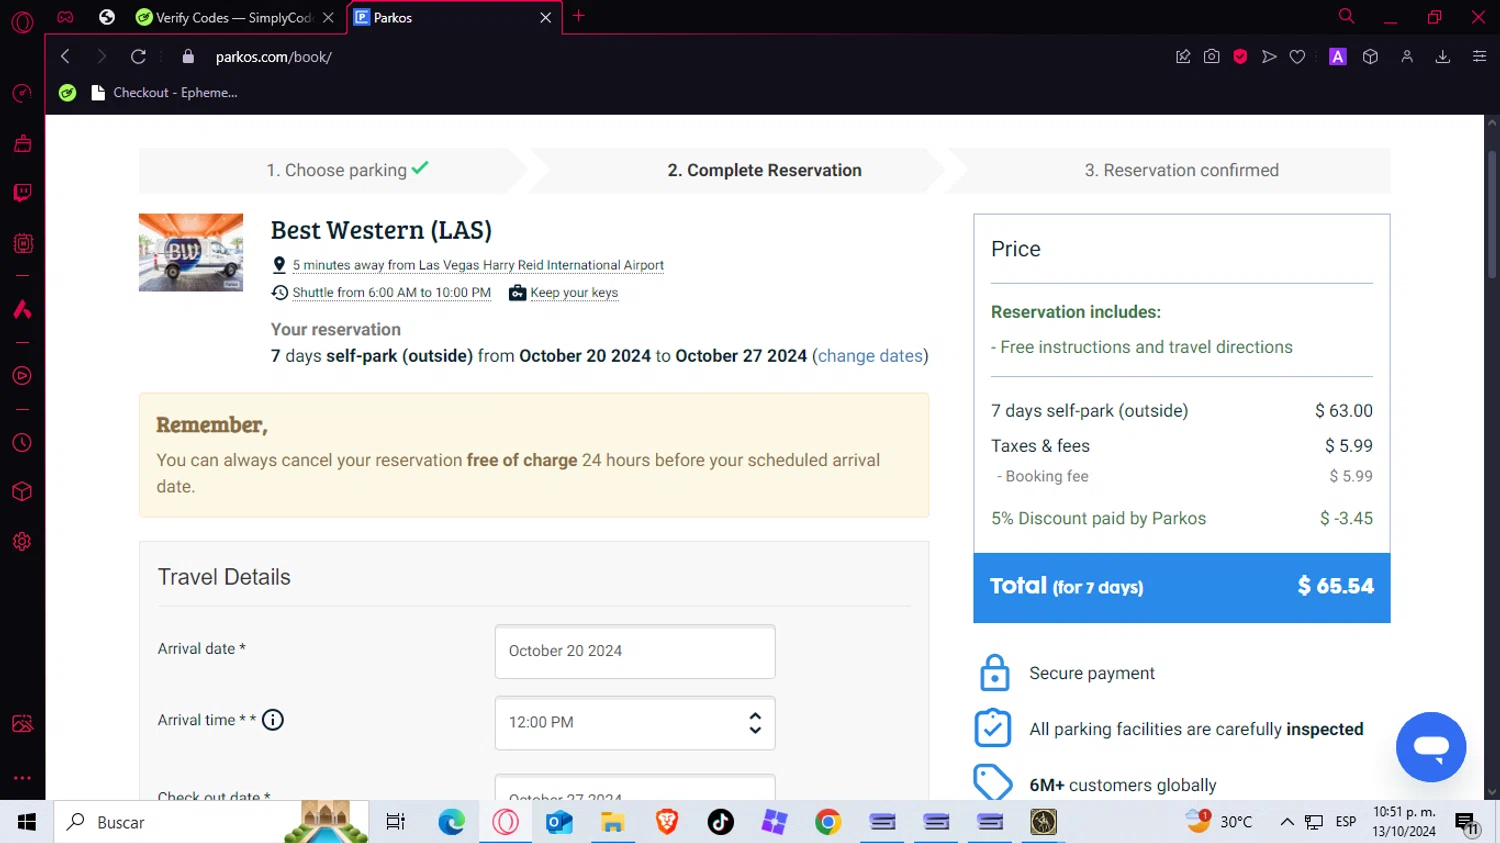Open Task View from the taskbar
Screen dimensions: 1500x843
[x=396, y=822]
